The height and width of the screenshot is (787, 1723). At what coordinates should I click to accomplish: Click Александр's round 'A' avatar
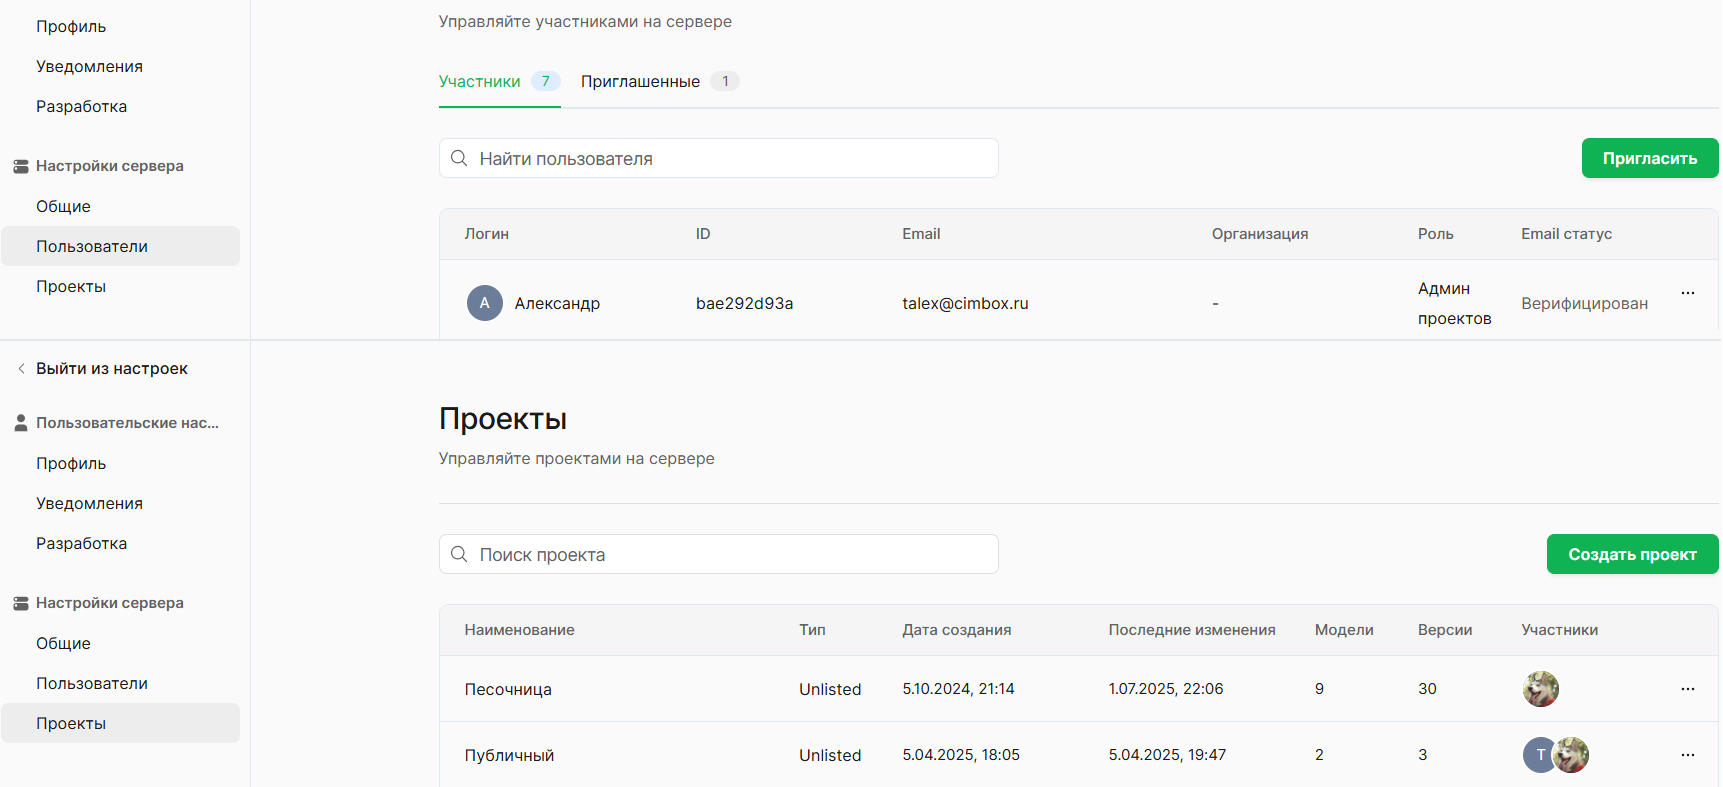click(x=485, y=303)
